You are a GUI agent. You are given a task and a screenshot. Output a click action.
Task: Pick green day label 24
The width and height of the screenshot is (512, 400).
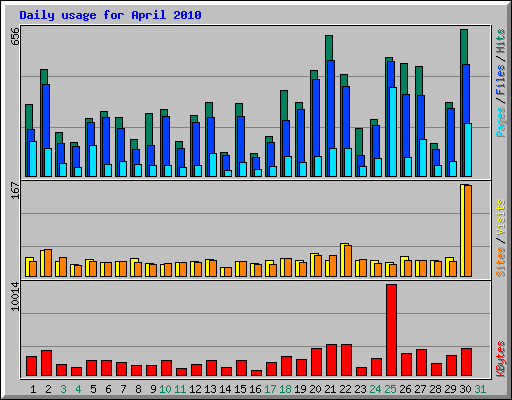(375, 389)
